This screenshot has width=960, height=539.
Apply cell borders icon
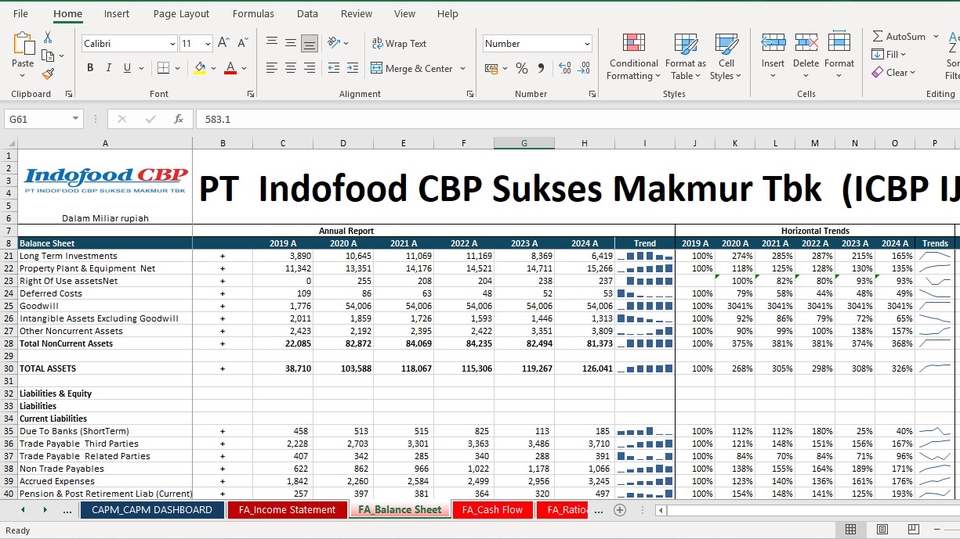point(163,68)
